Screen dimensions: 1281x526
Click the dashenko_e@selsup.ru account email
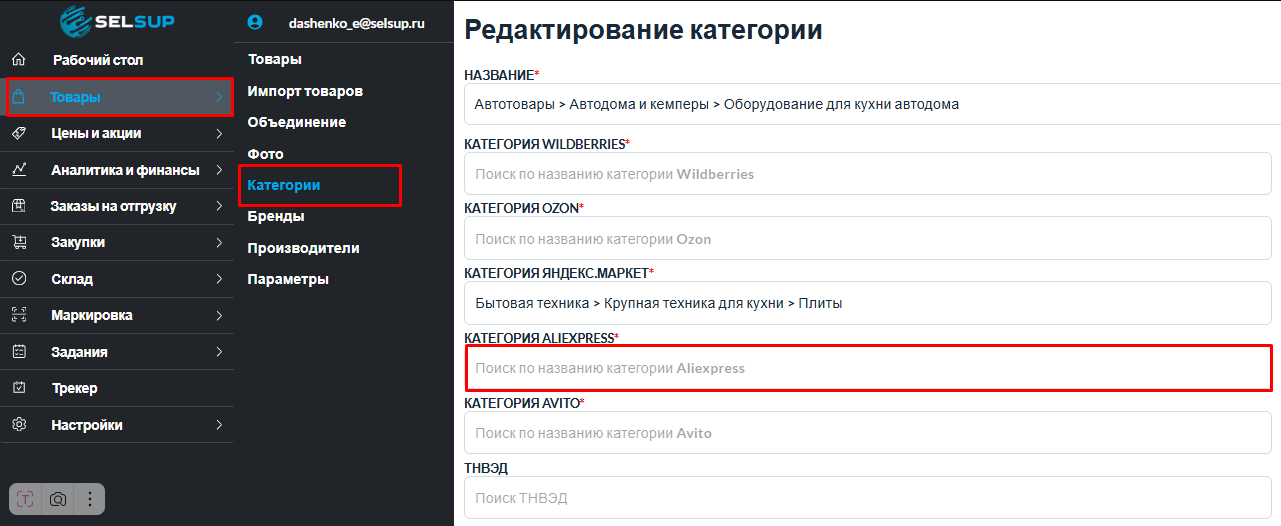coord(357,22)
